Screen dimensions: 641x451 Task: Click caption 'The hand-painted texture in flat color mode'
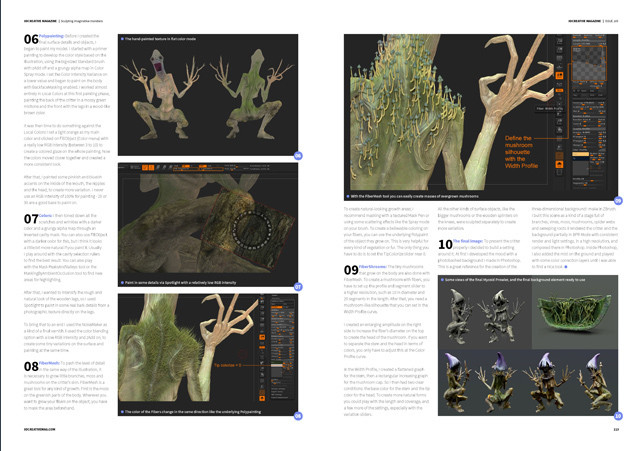tap(160, 39)
